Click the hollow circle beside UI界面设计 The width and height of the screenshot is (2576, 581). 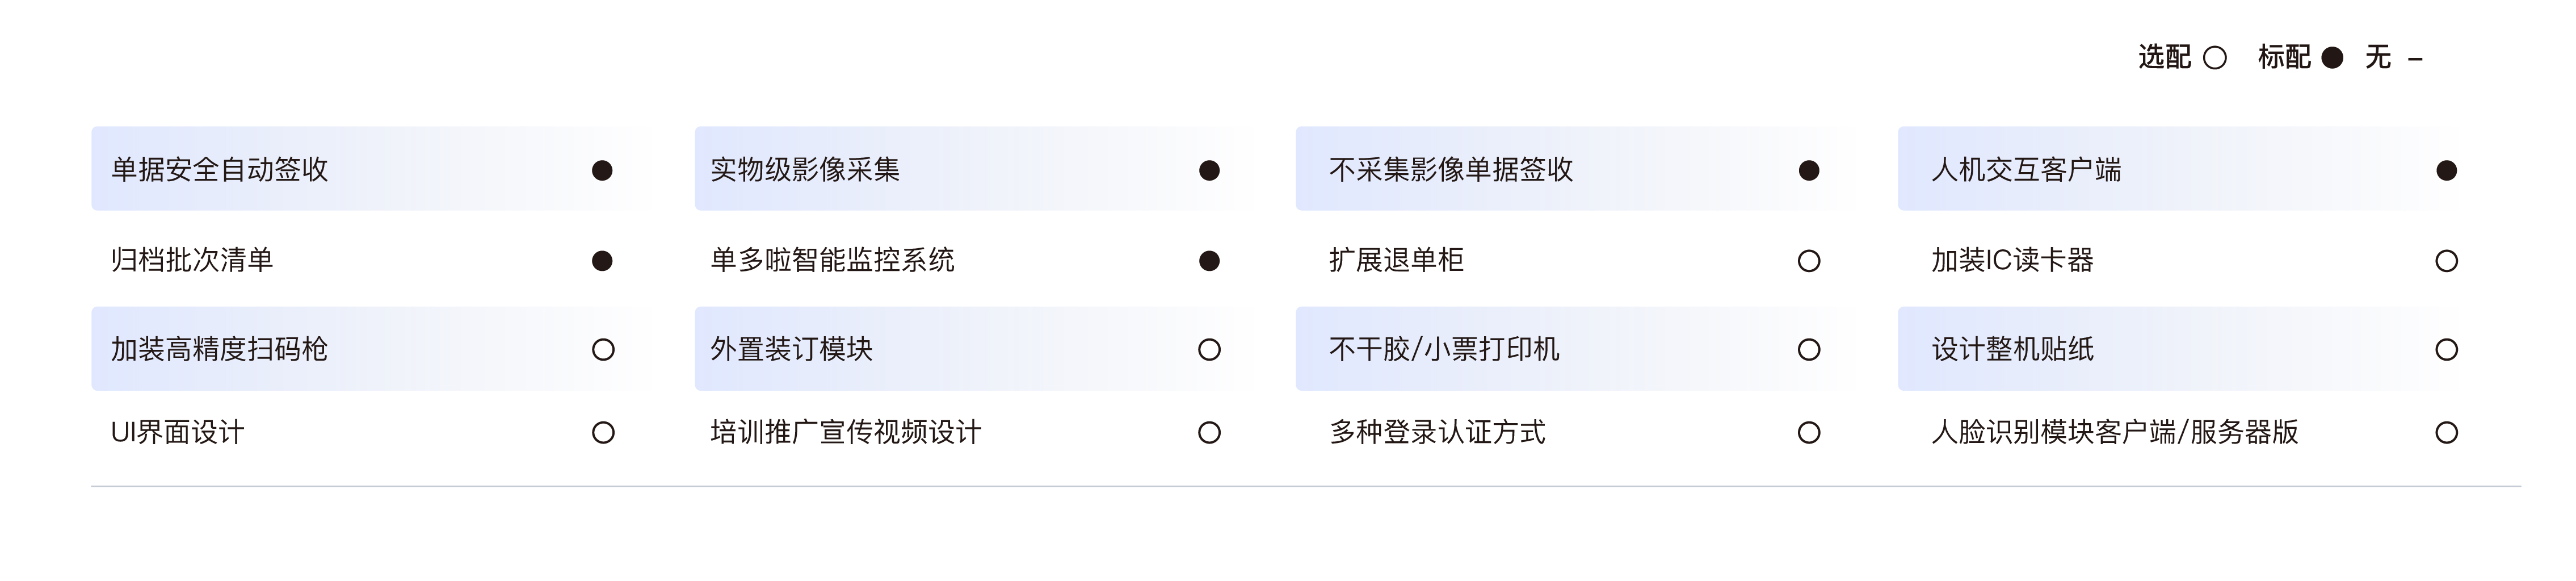(603, 432)
